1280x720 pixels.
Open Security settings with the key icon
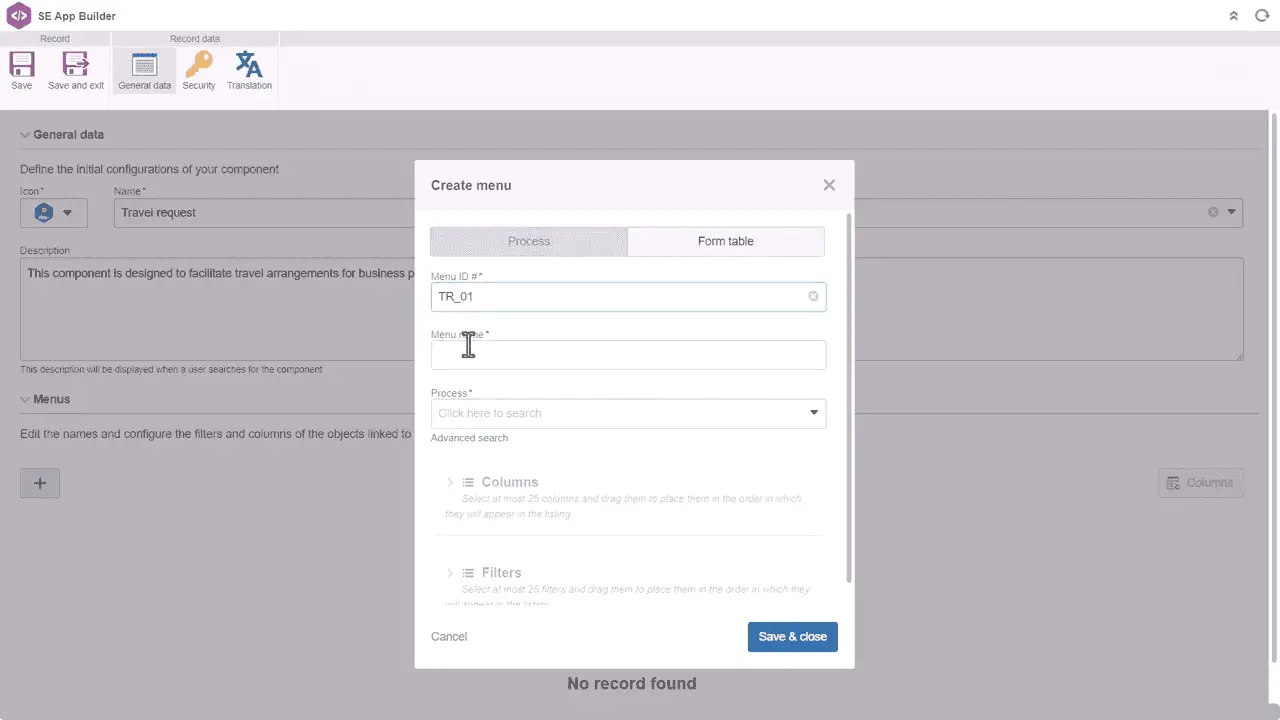199,66
